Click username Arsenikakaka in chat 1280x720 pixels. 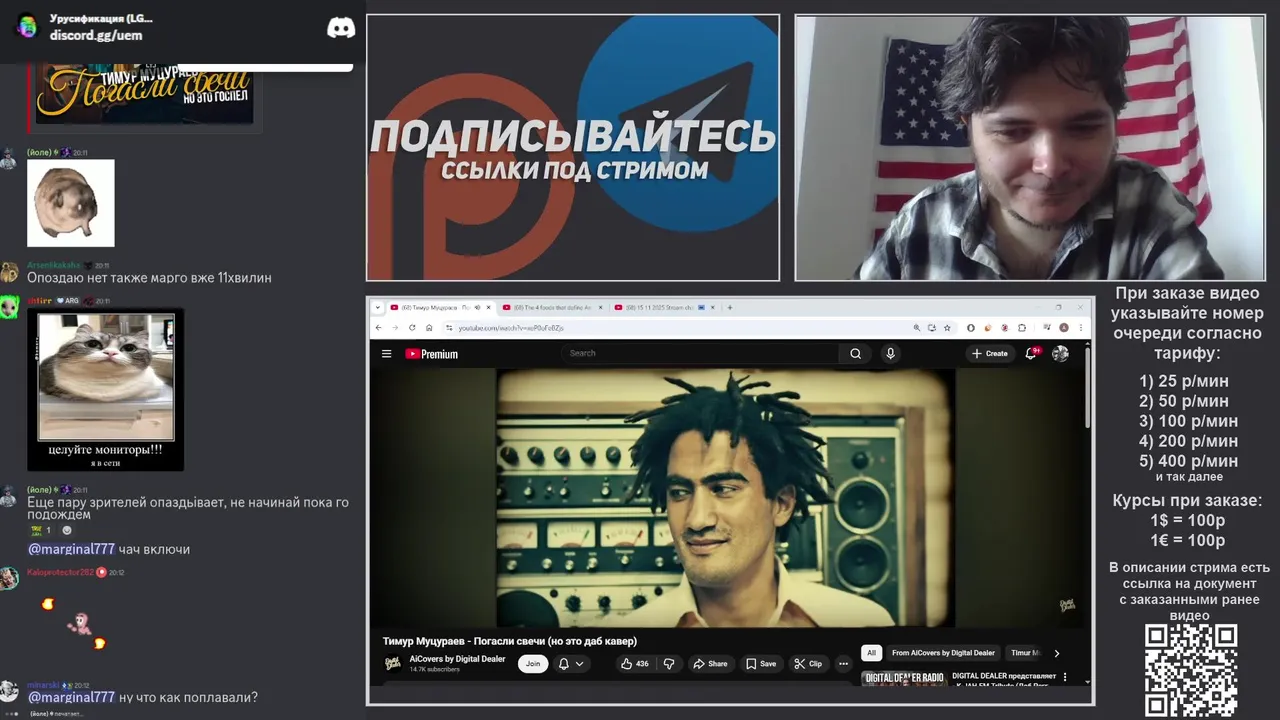(54, 265)
